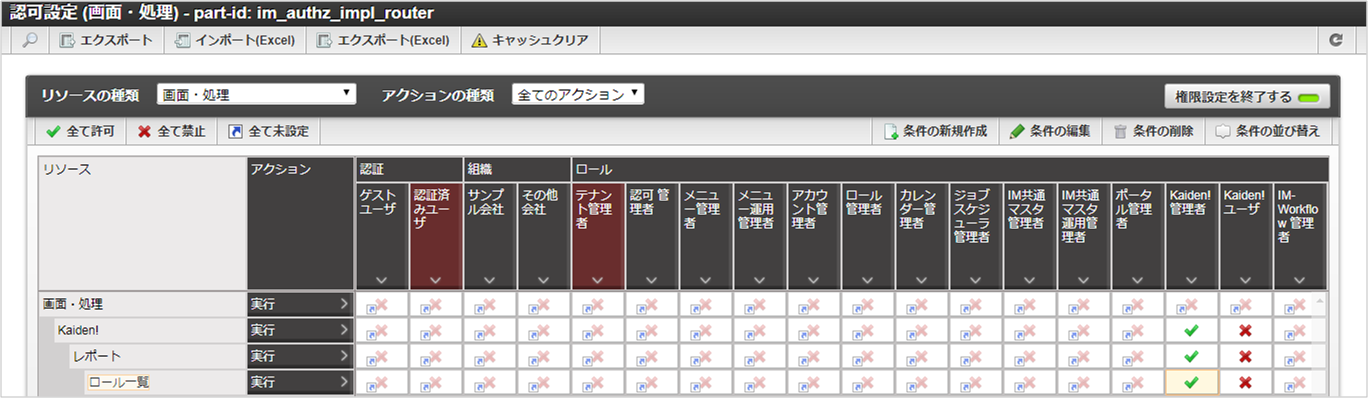This screenshot has height=398, width=1368.
Task: Toggle Kaiden!管理者 permission for ロール一覧
Action: (1191, 382)
